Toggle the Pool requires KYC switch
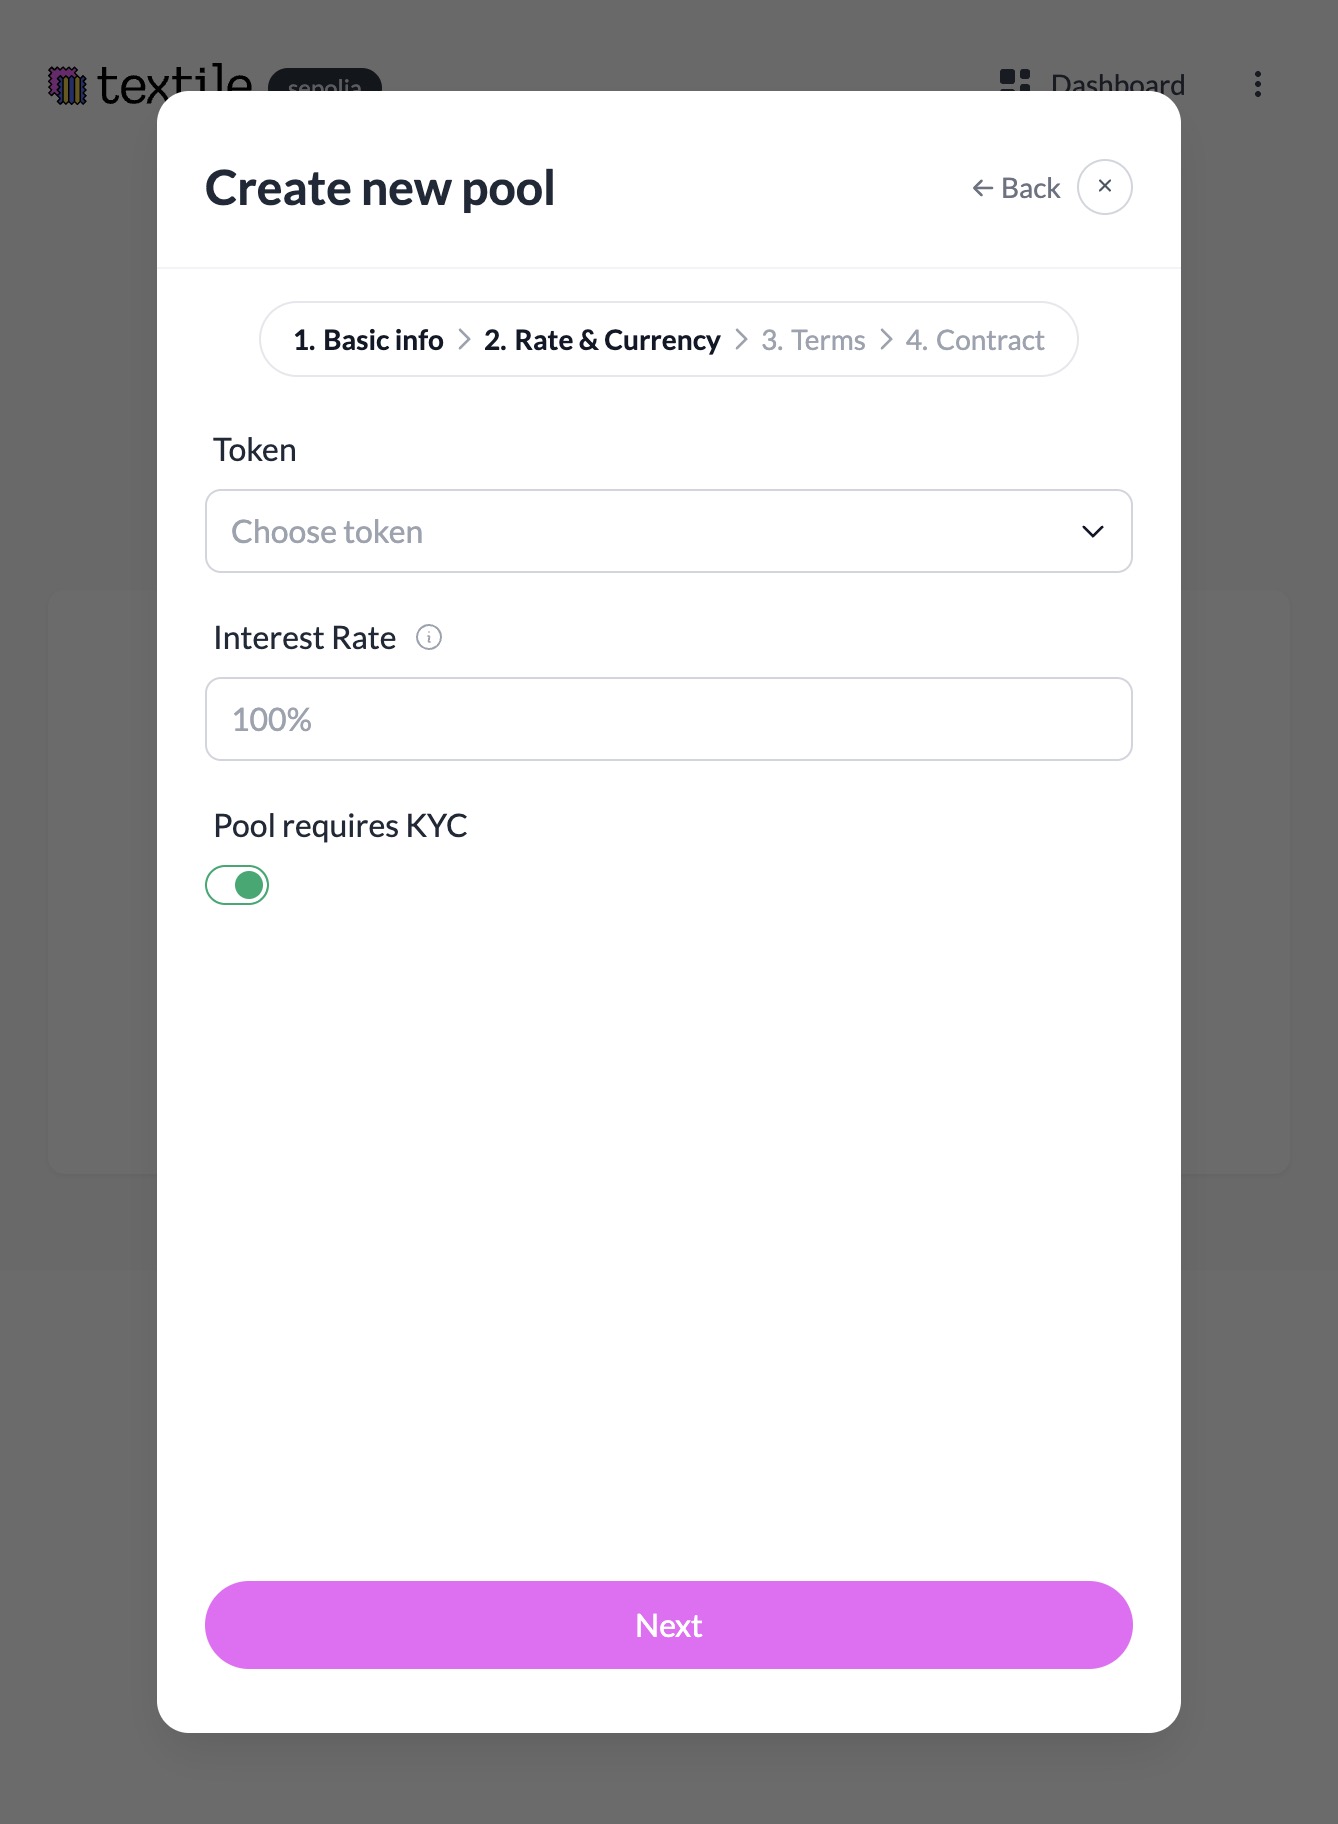This screenshot has width=1338, height=1824. (x=237, y=885)
